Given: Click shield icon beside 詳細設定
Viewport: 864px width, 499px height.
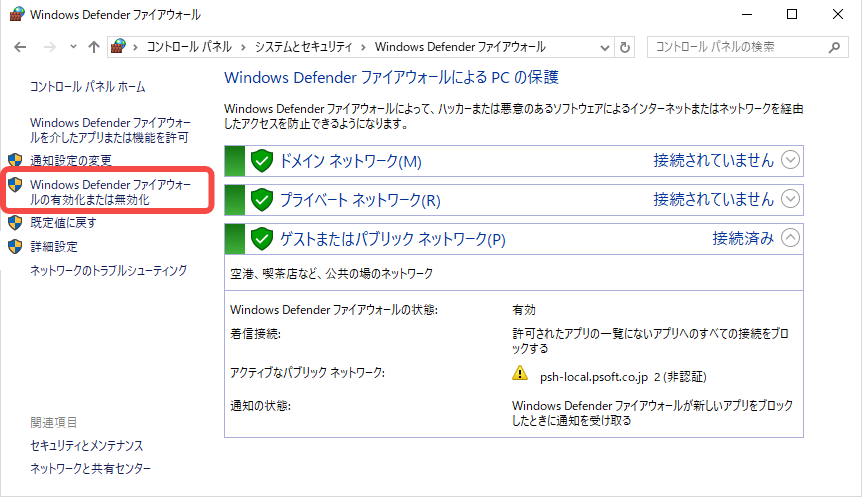Looking at the screenshot, I should coord(15,247).
